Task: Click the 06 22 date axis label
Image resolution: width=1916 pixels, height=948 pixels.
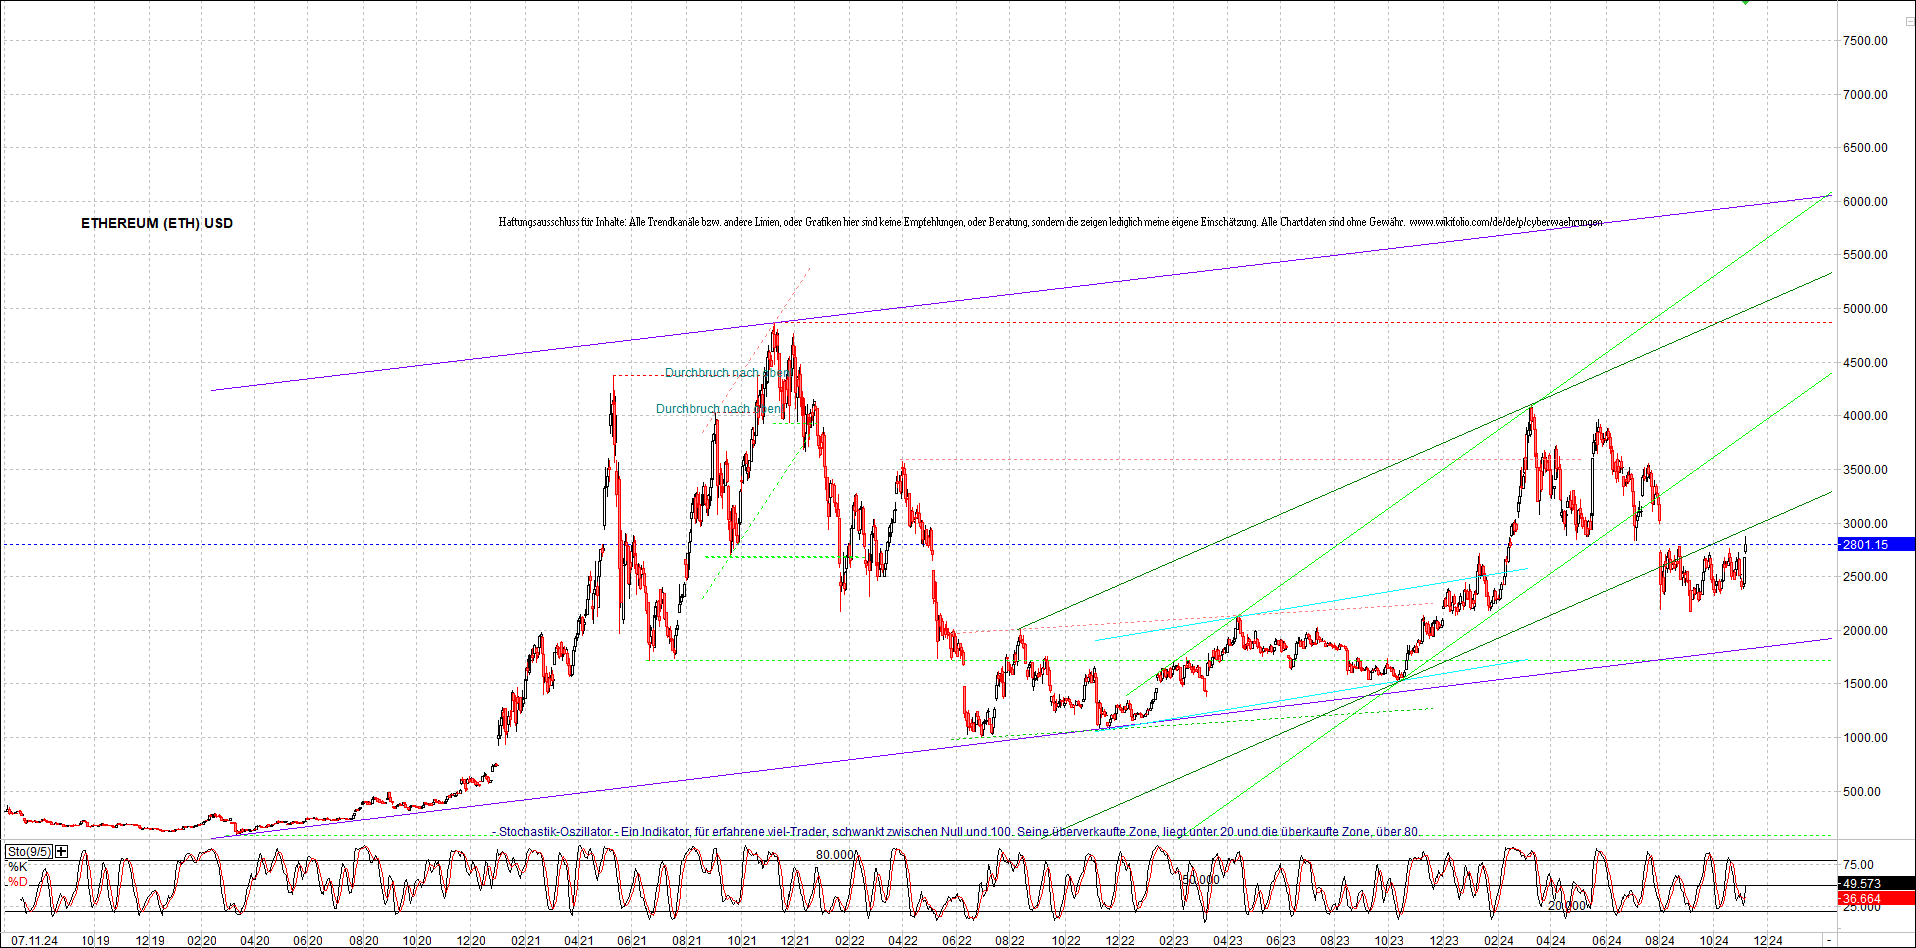Action: point(957,941)
